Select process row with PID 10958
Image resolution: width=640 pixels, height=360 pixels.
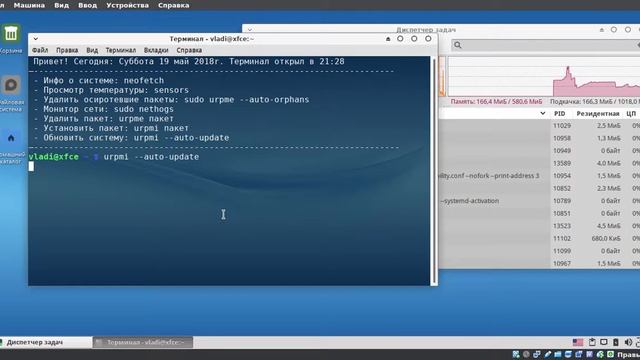pyautogui.click(x=539, y=138)
